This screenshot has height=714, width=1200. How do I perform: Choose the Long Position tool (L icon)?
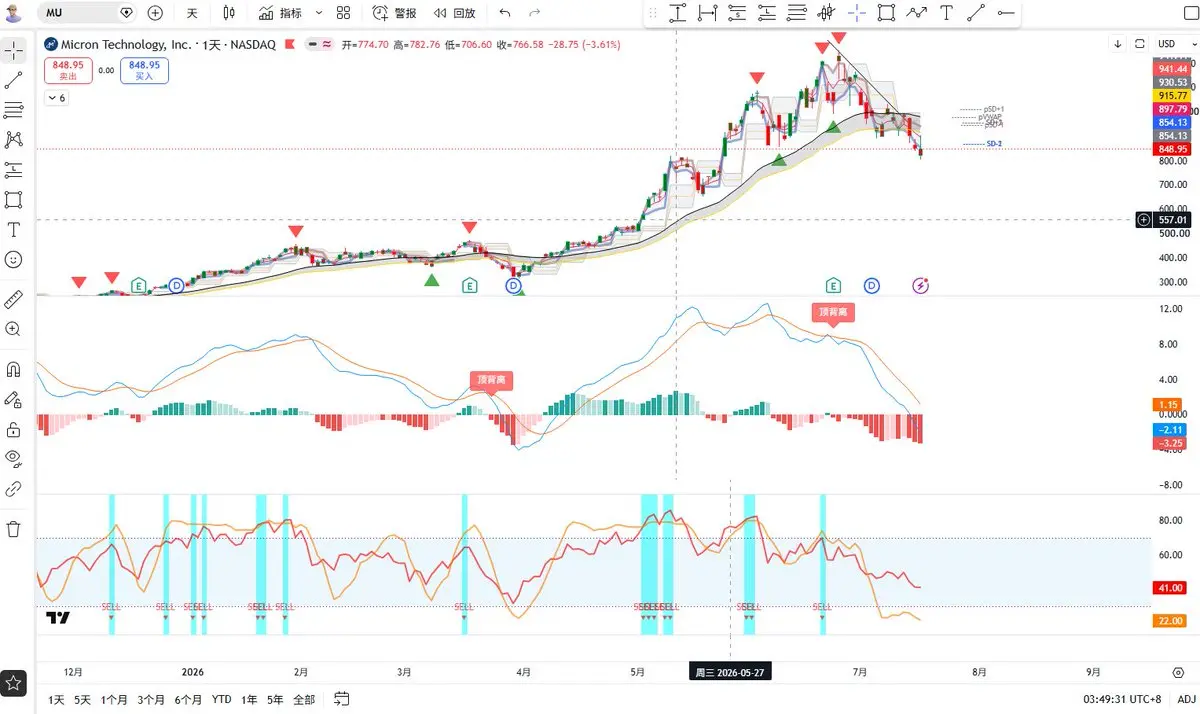pos(767,13)
